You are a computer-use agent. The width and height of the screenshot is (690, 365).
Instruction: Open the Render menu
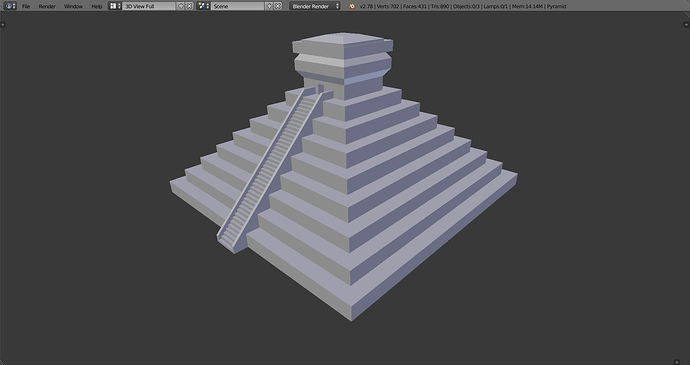click(x=47, y=6)
